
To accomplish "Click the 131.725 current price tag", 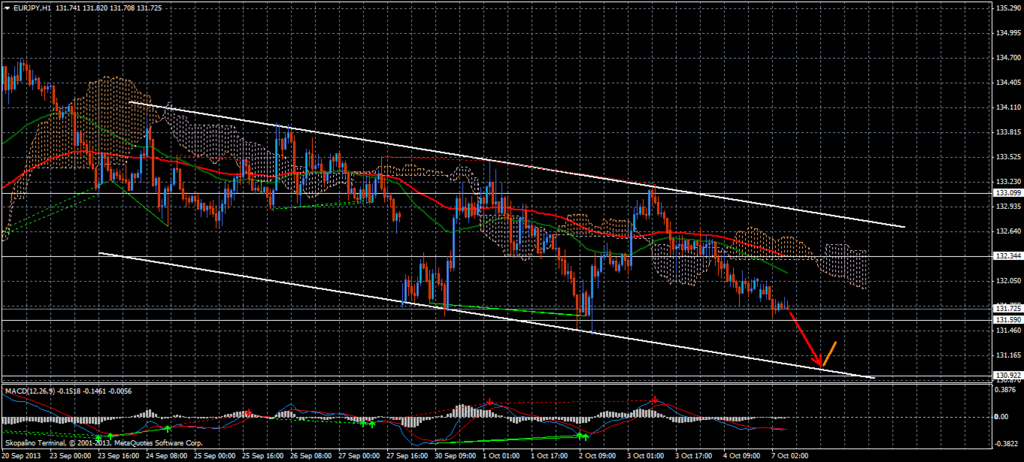I will (1007, 308).
